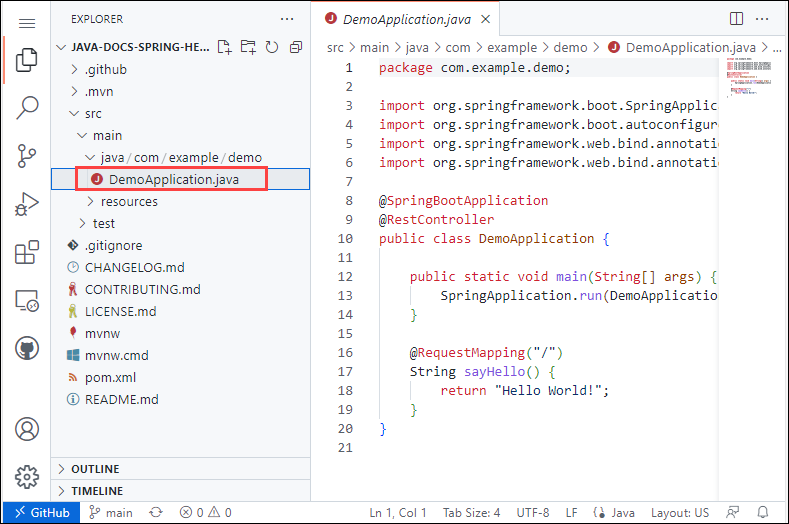Expand the TIMELINE section

click(x=180, y=491)
